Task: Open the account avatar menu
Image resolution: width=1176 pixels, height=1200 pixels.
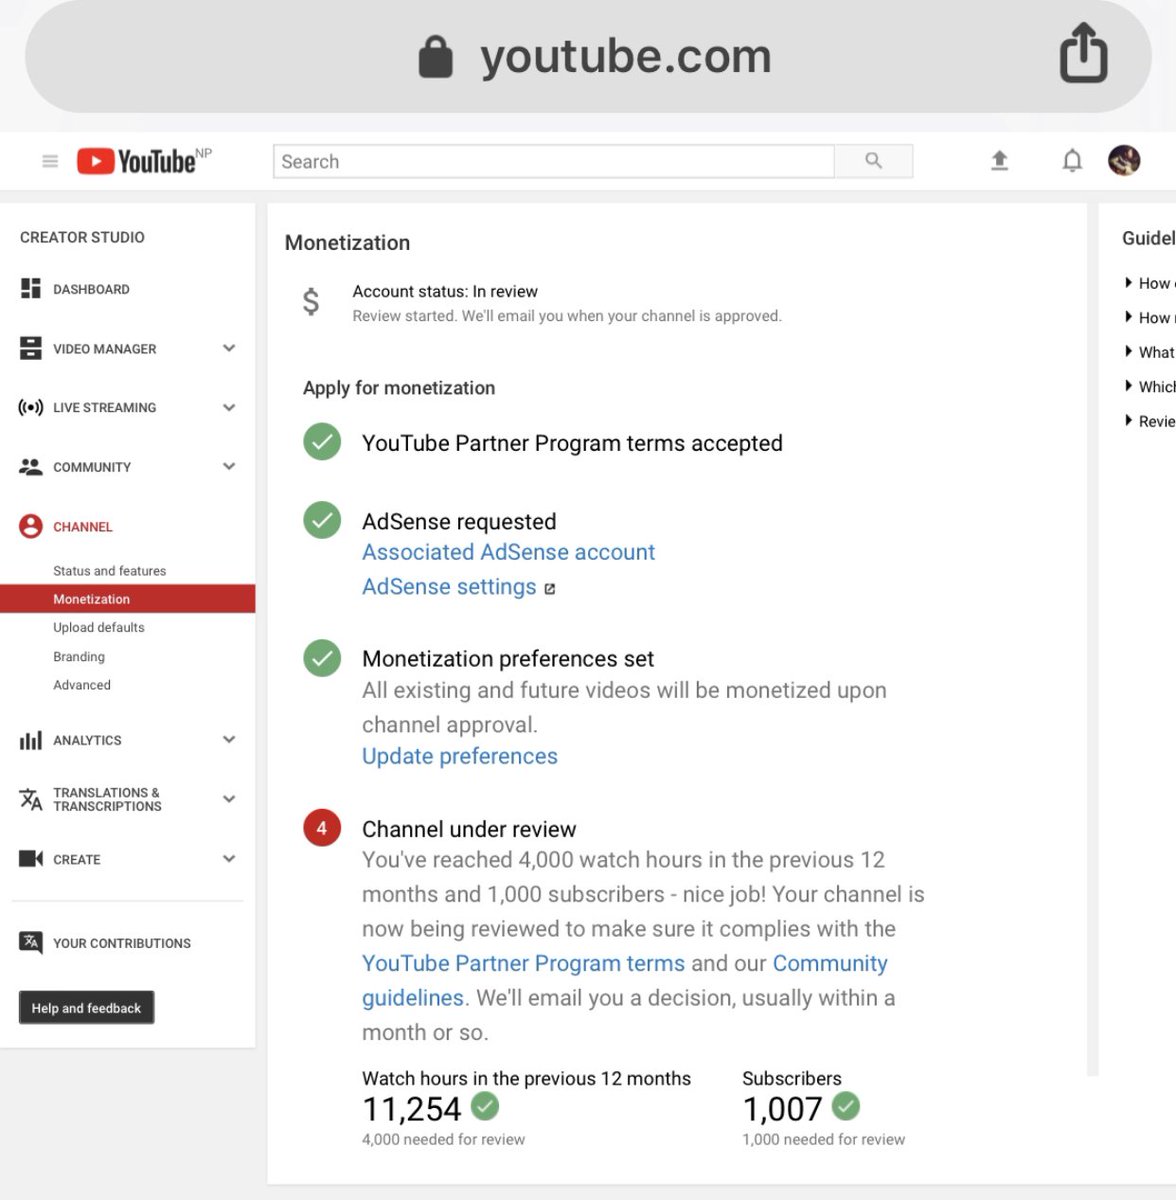Action: pyautogui.click(x=1124, y=160)
